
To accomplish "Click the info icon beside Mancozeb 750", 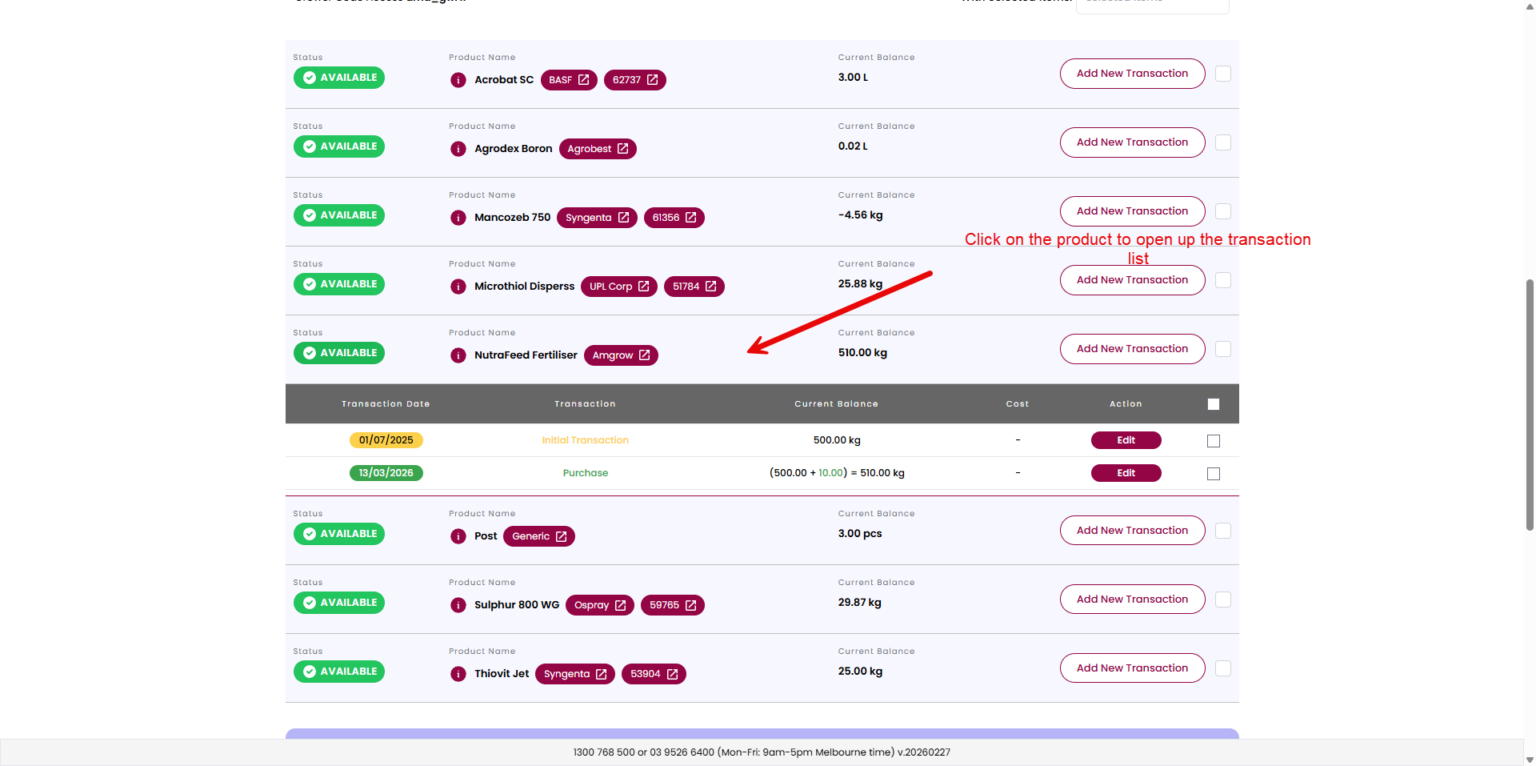I will pos(458,218).
